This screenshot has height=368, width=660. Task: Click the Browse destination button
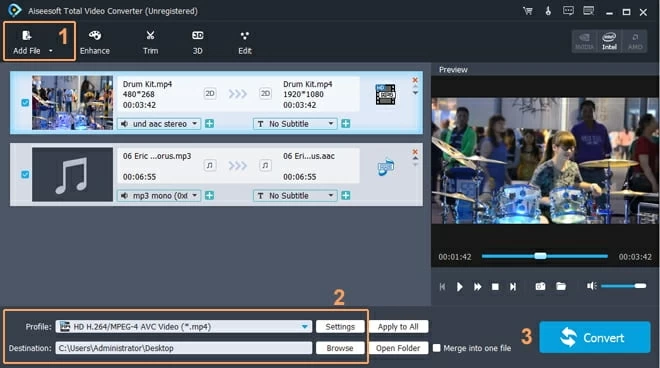pyautogui.click(x=340, y=348)
